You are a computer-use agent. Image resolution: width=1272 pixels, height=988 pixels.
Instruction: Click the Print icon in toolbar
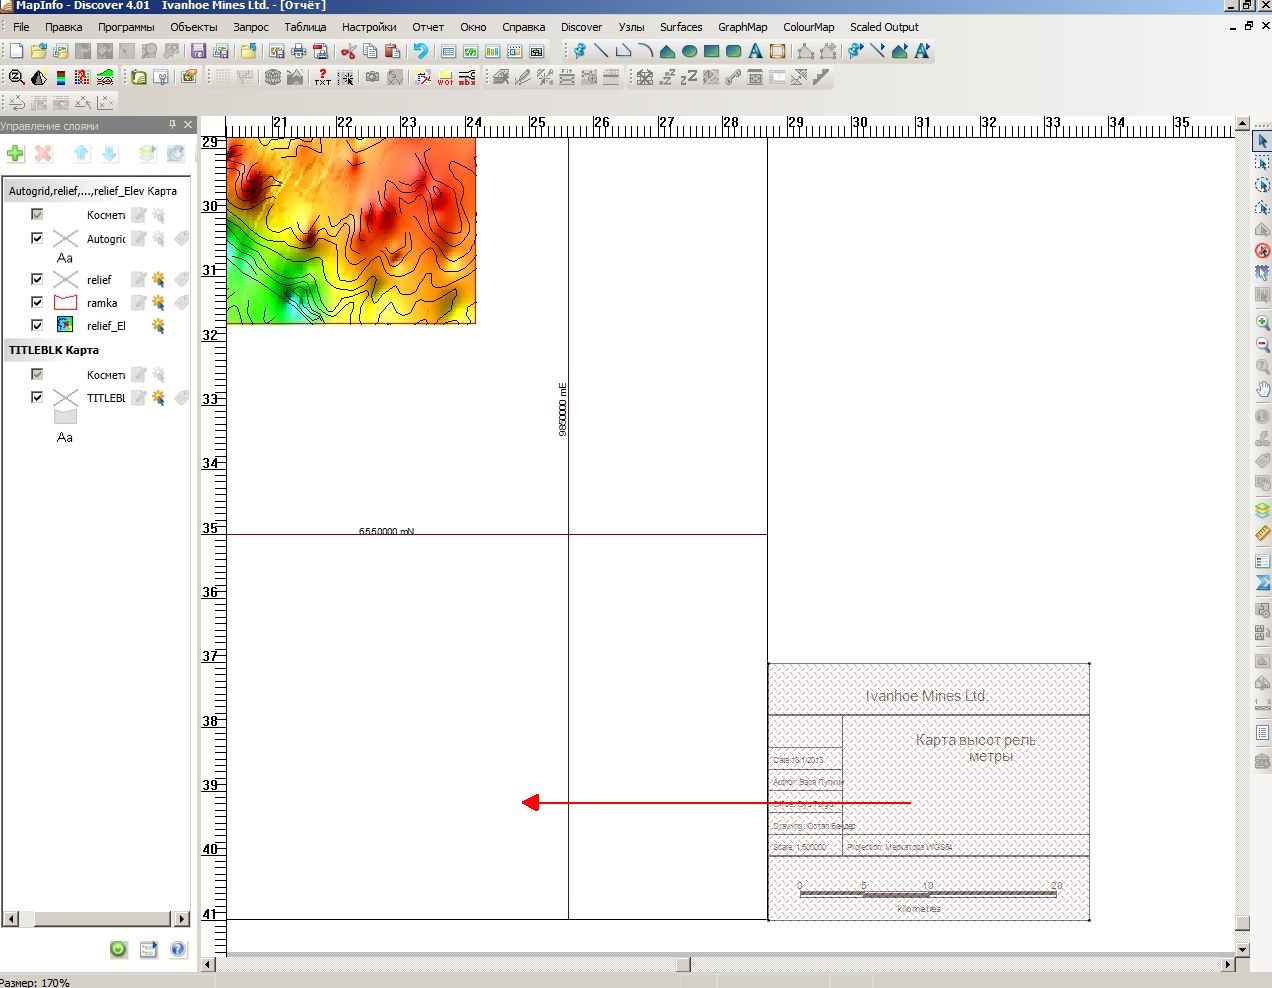(x=298, y=51)
